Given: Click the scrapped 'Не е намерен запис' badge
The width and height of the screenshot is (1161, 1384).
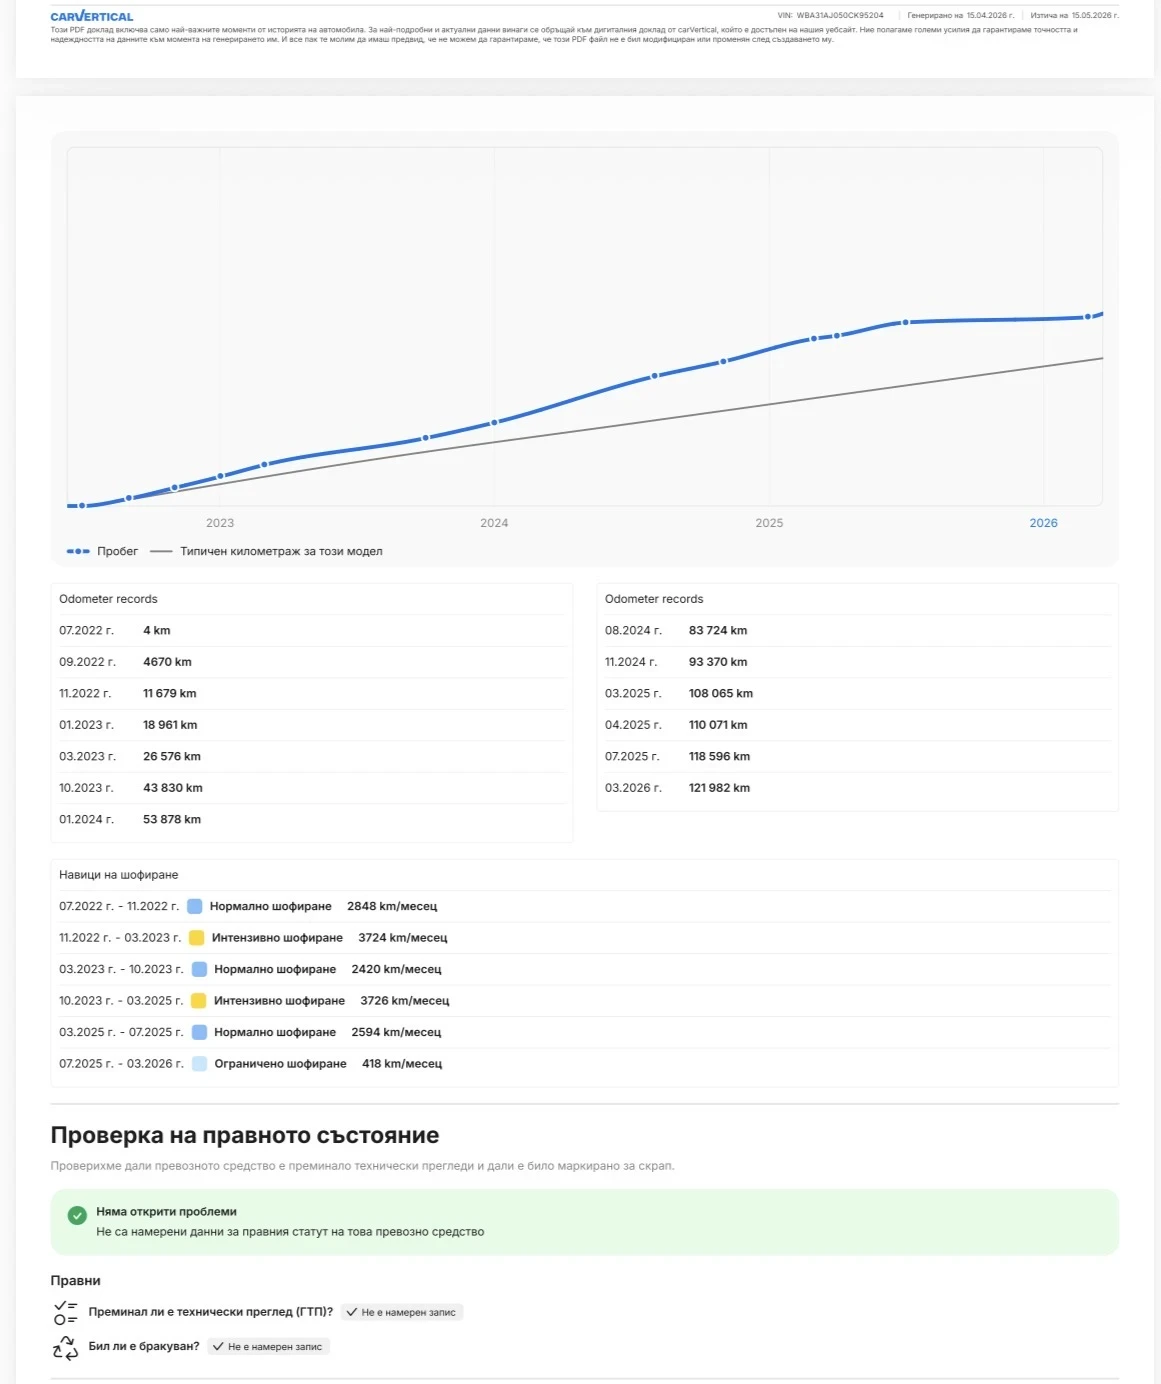Looking at the screenshot, I should tap(268, 1347).
